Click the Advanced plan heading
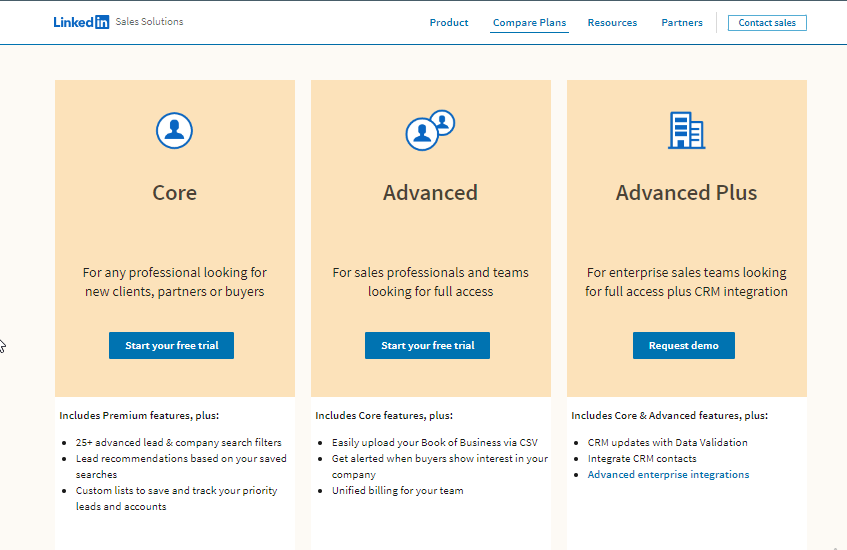This screenshot has height=550, width=847. pyautogui.click(x=431, y=193)
